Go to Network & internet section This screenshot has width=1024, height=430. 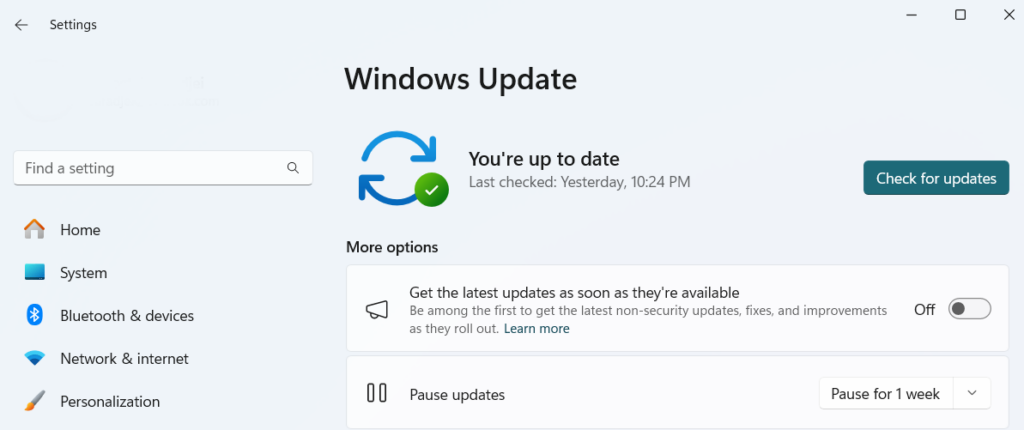coord(124,359)
